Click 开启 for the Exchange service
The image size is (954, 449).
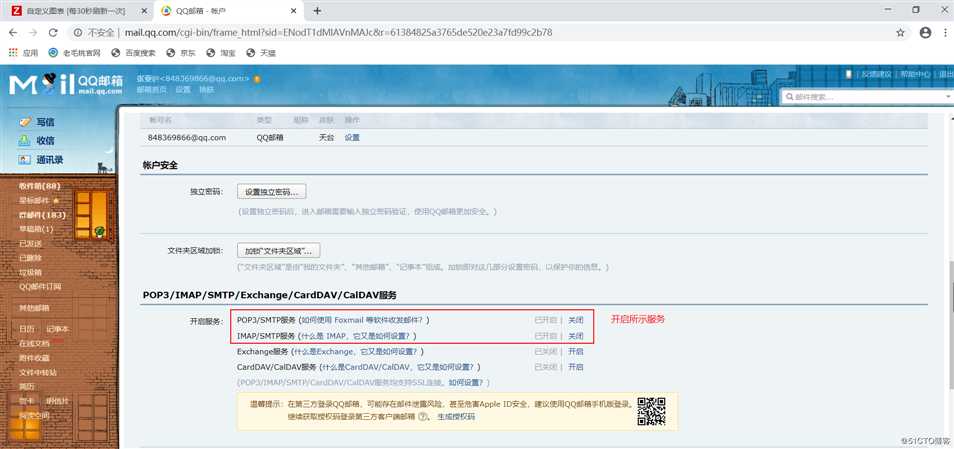pyautogui.click(x=576, y=352)
